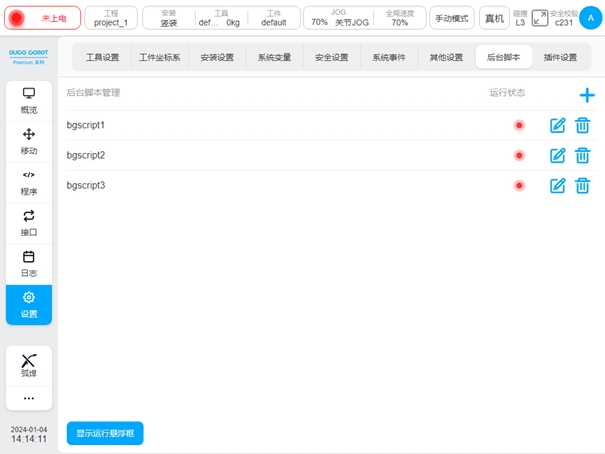The image size is (605, 454).
Task: Open the 概览 overview sidebar item
Action: pos(29,101)
